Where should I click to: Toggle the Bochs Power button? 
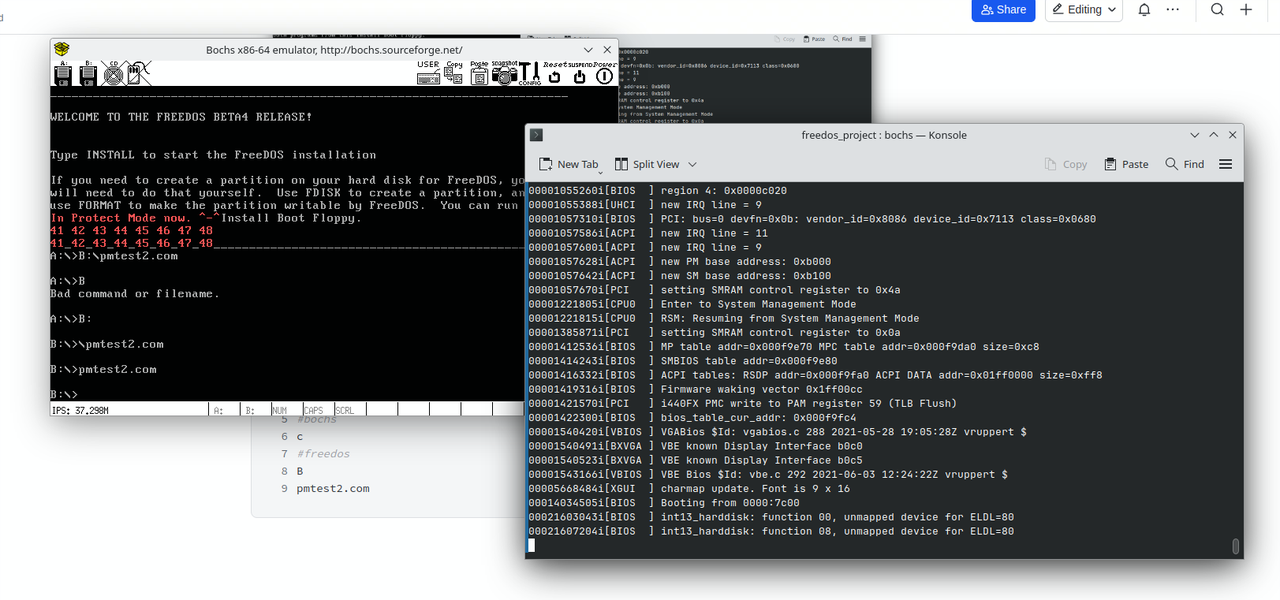(605, 73)
